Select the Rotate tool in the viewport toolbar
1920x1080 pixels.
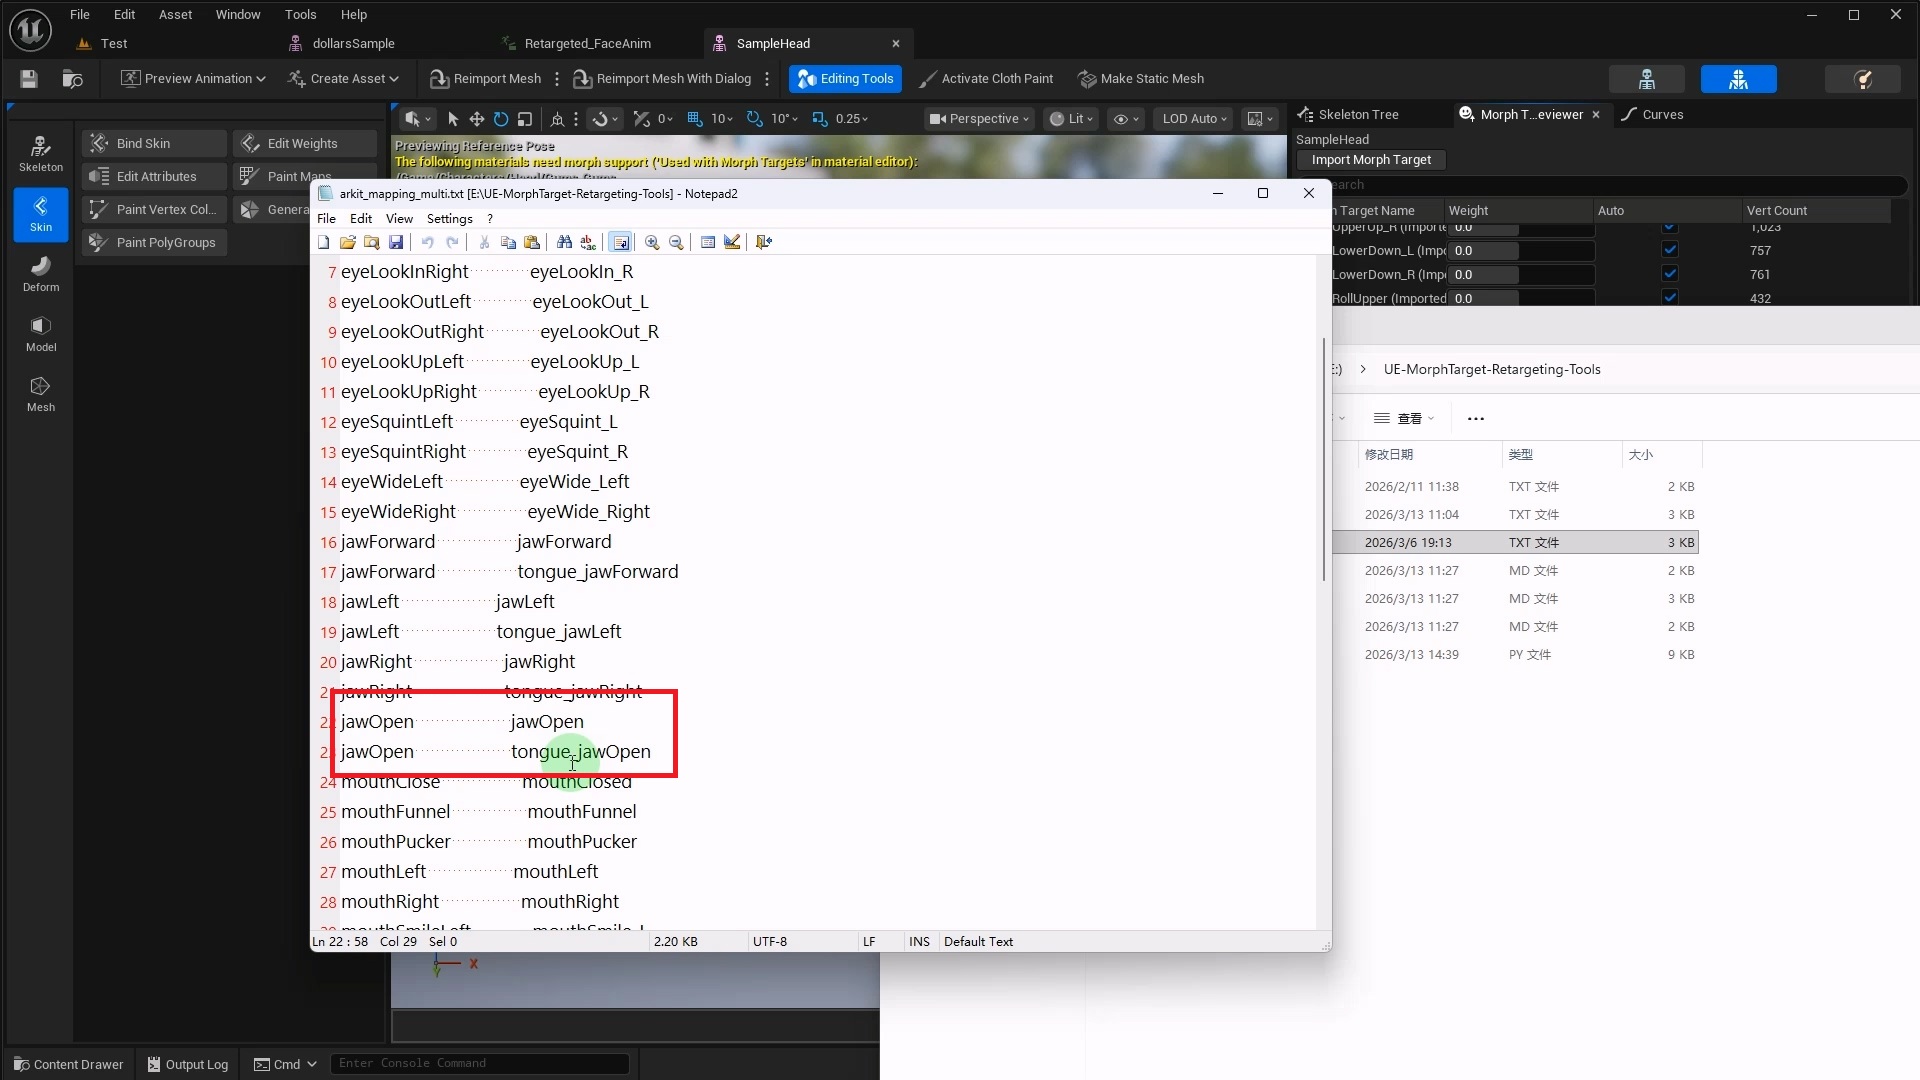click(x=500, y=118)
